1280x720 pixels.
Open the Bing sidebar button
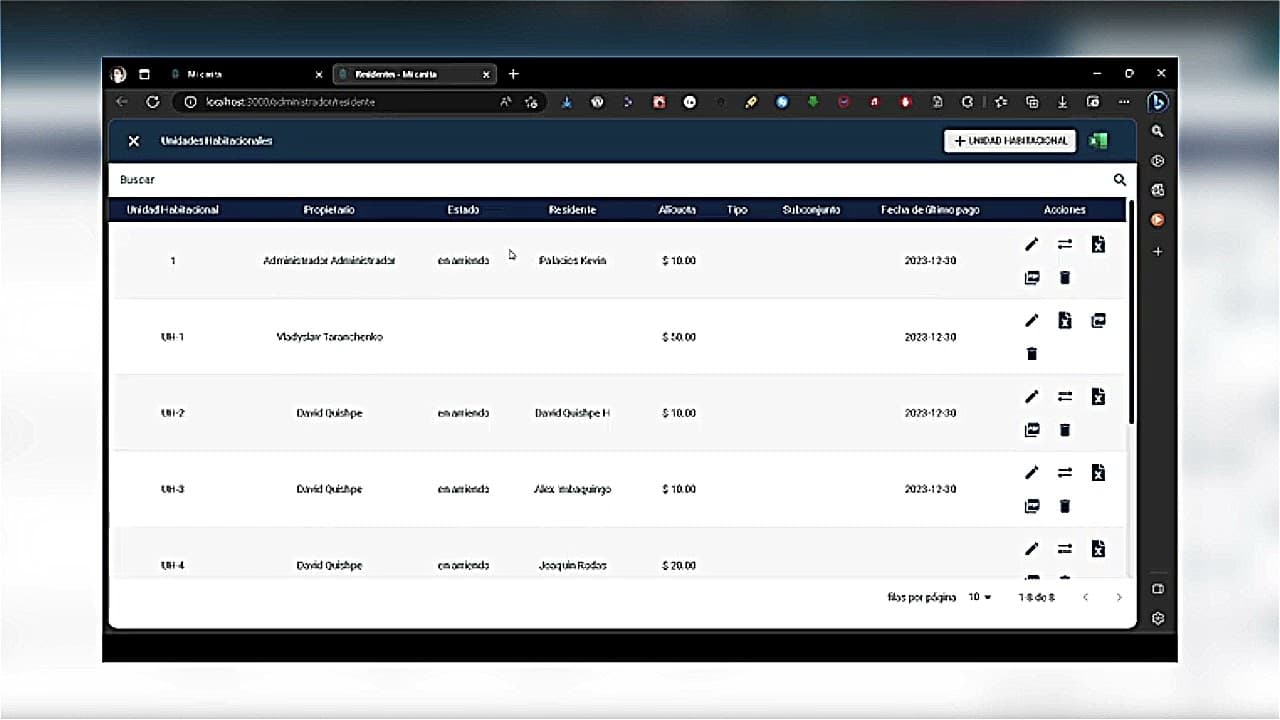point(1157,102)
